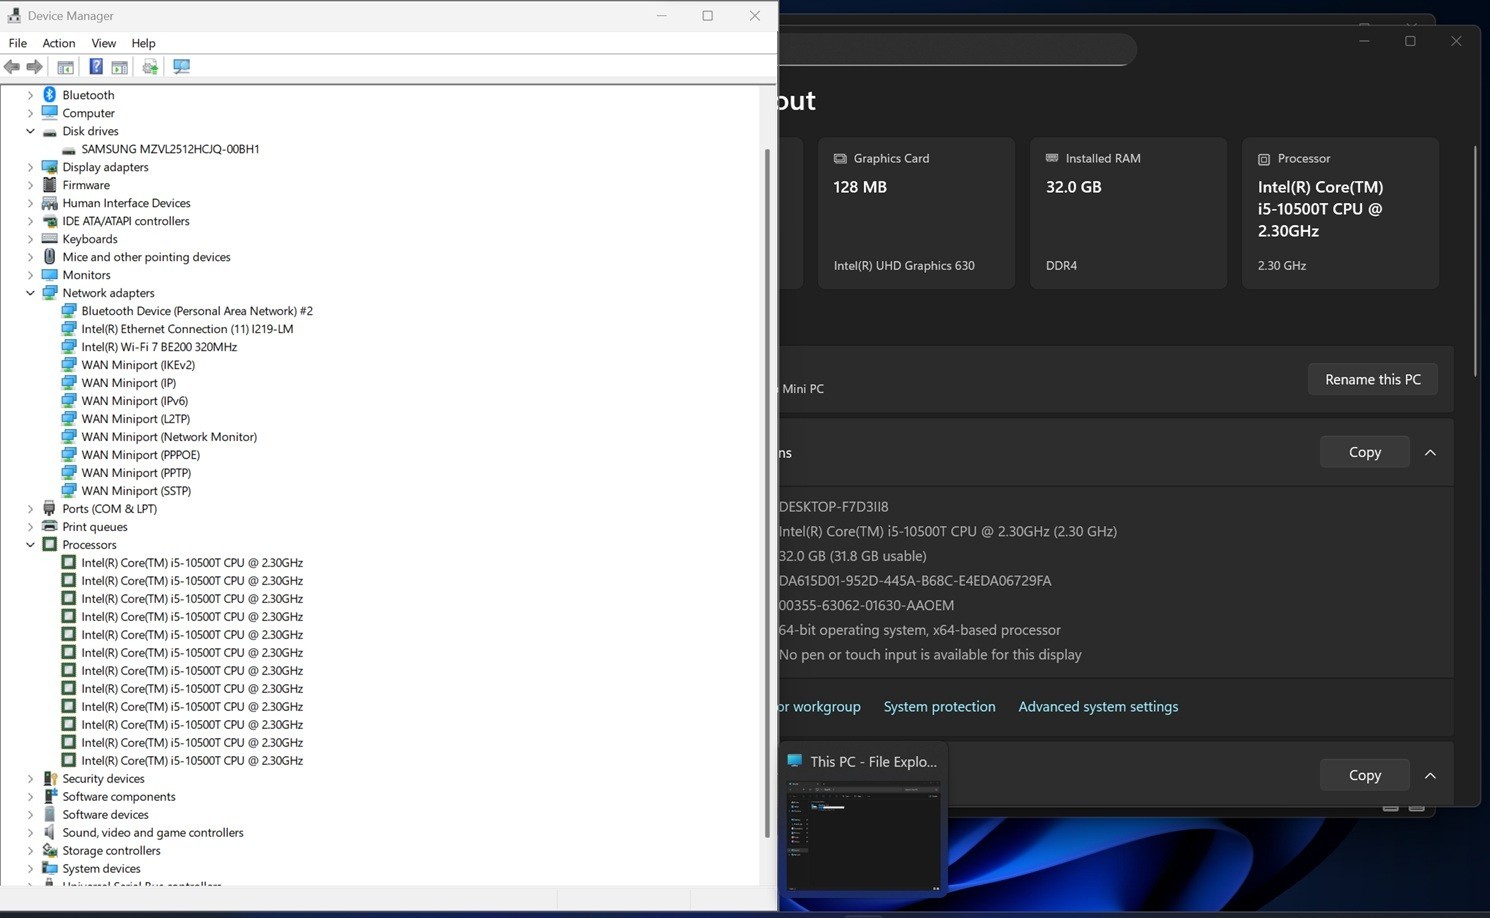Click the Intel(R) UHD Graphics 630 label
The image size is (1490, 918).
click(x=904, y=266)
